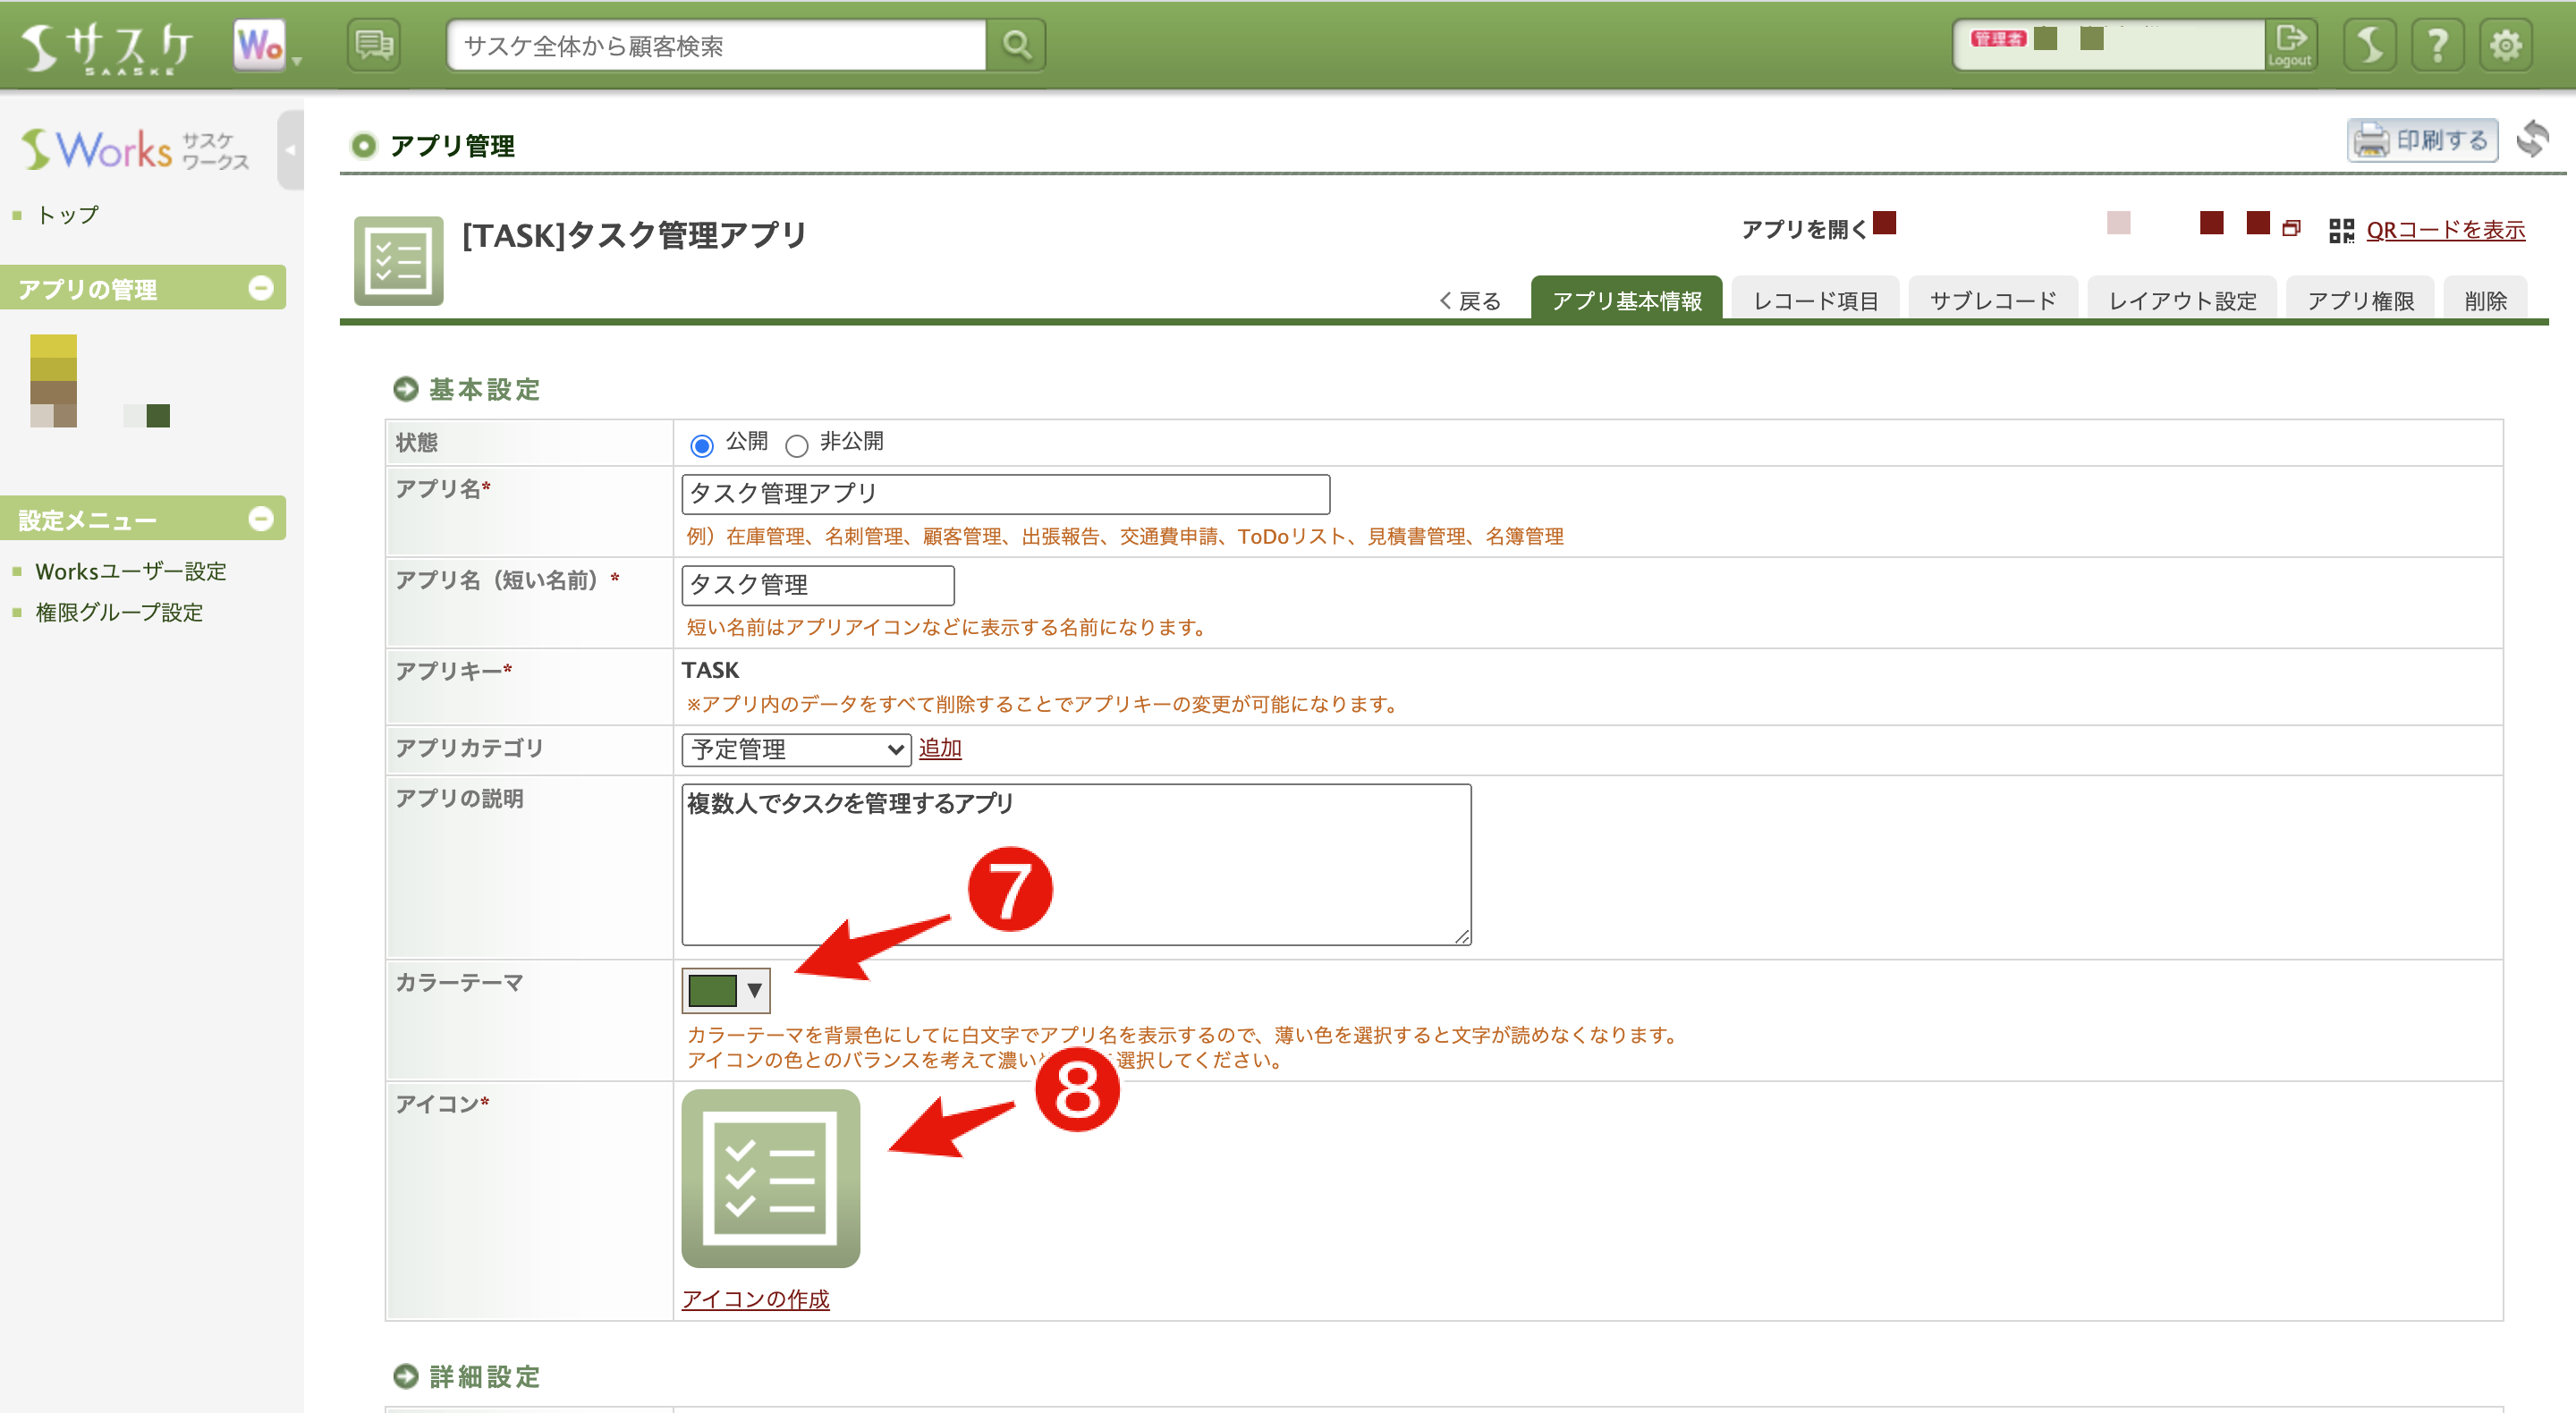Select the 公開 radio button for 状態
This screenshot has height=1413, width=2576.
pyautogui.click(x=701, y=443)
